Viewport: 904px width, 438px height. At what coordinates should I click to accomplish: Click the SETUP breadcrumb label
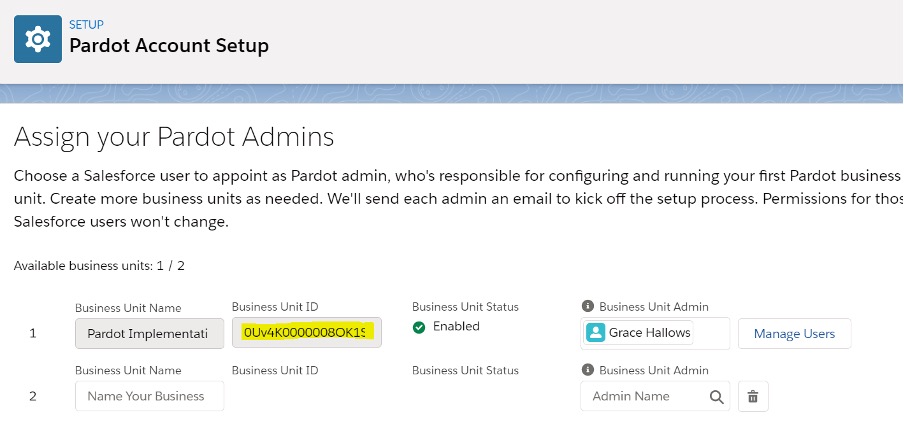click(86, 25)
